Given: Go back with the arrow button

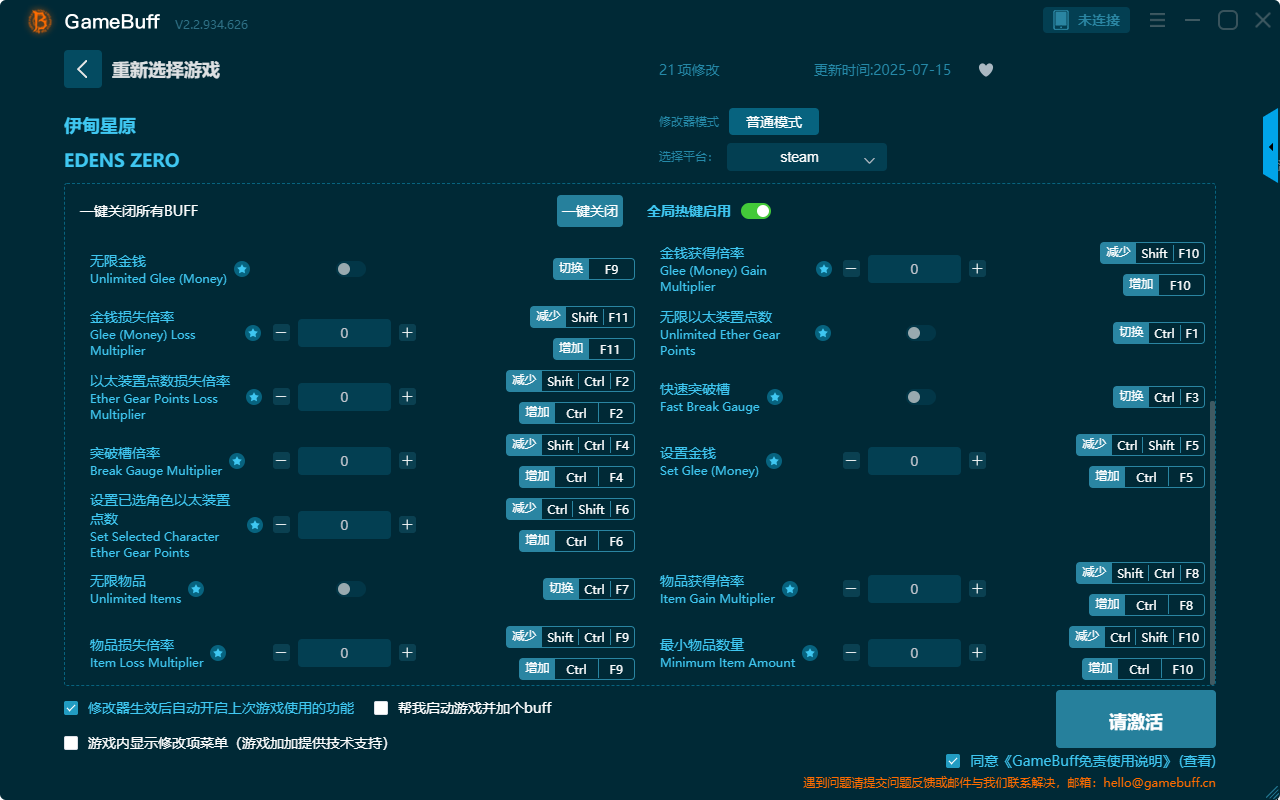Looking at the screenshot, I should click(x=83, y=69).
